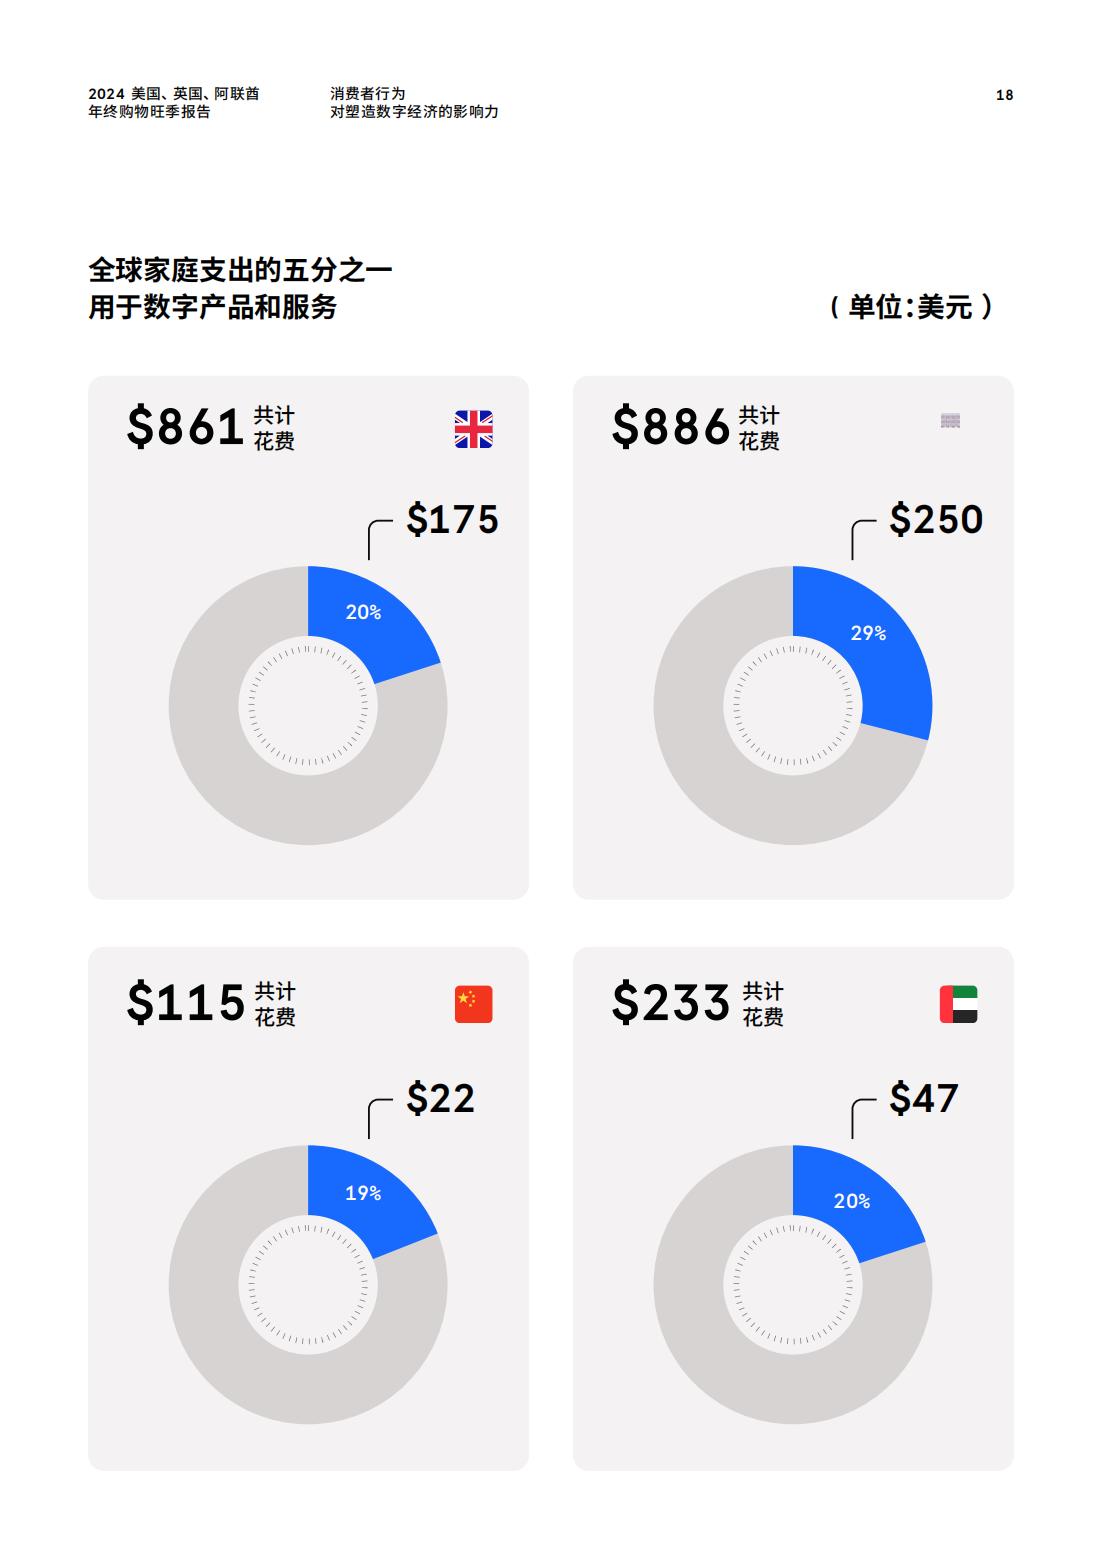1102x1559 pixels.
Task: Click the $115 total spending figure
Action: 186,1002
